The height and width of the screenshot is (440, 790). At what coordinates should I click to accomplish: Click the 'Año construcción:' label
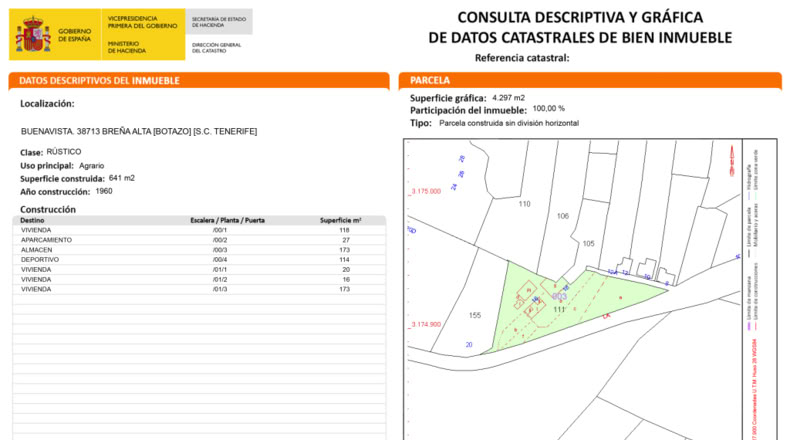(x=55, y=192)
